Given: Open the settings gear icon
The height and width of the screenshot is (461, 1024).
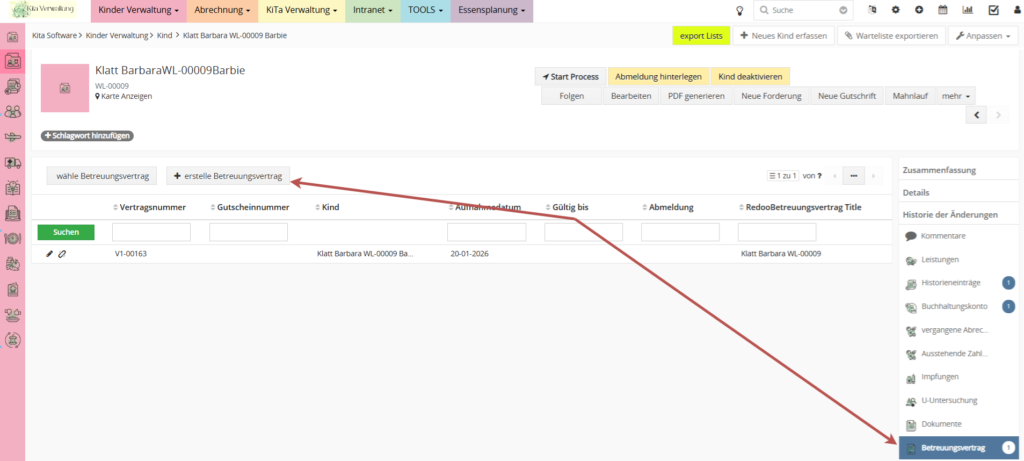Looking at the screenshot, I should click(x=894, y=10).
